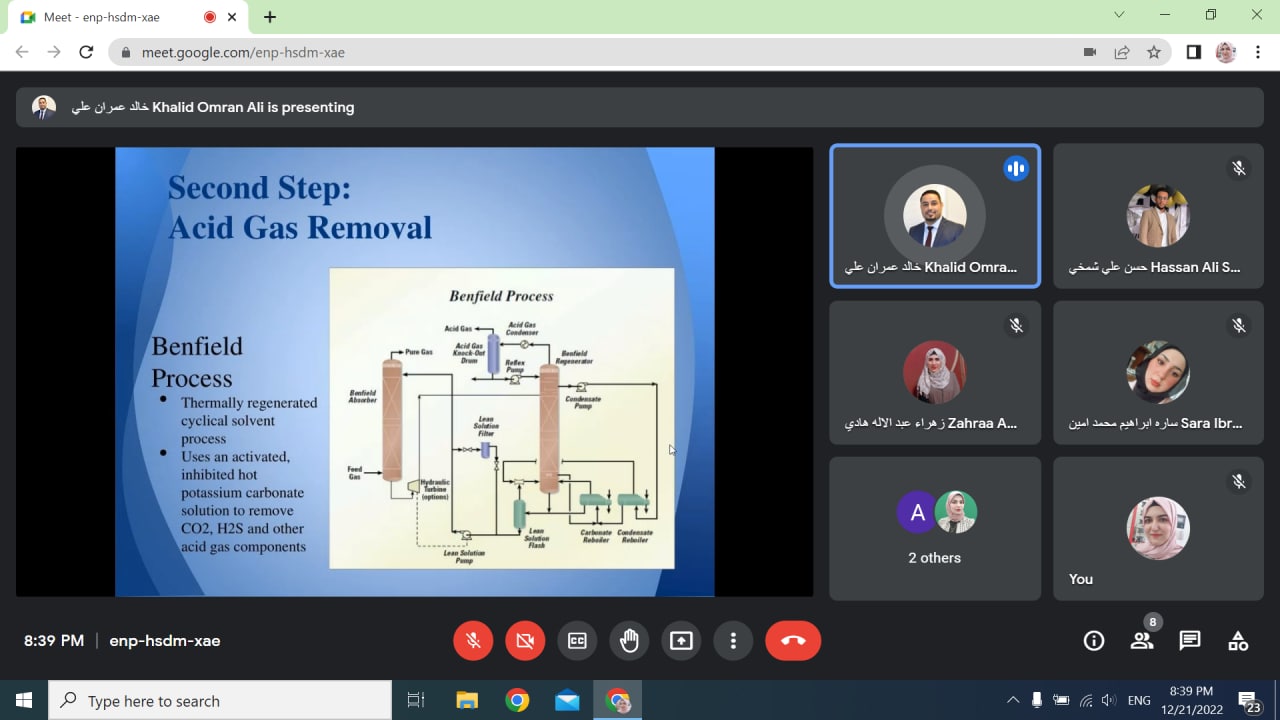This screenshot has height=720, width=1280.
Task: Toggle closed captions button
Action: [577, 641]
